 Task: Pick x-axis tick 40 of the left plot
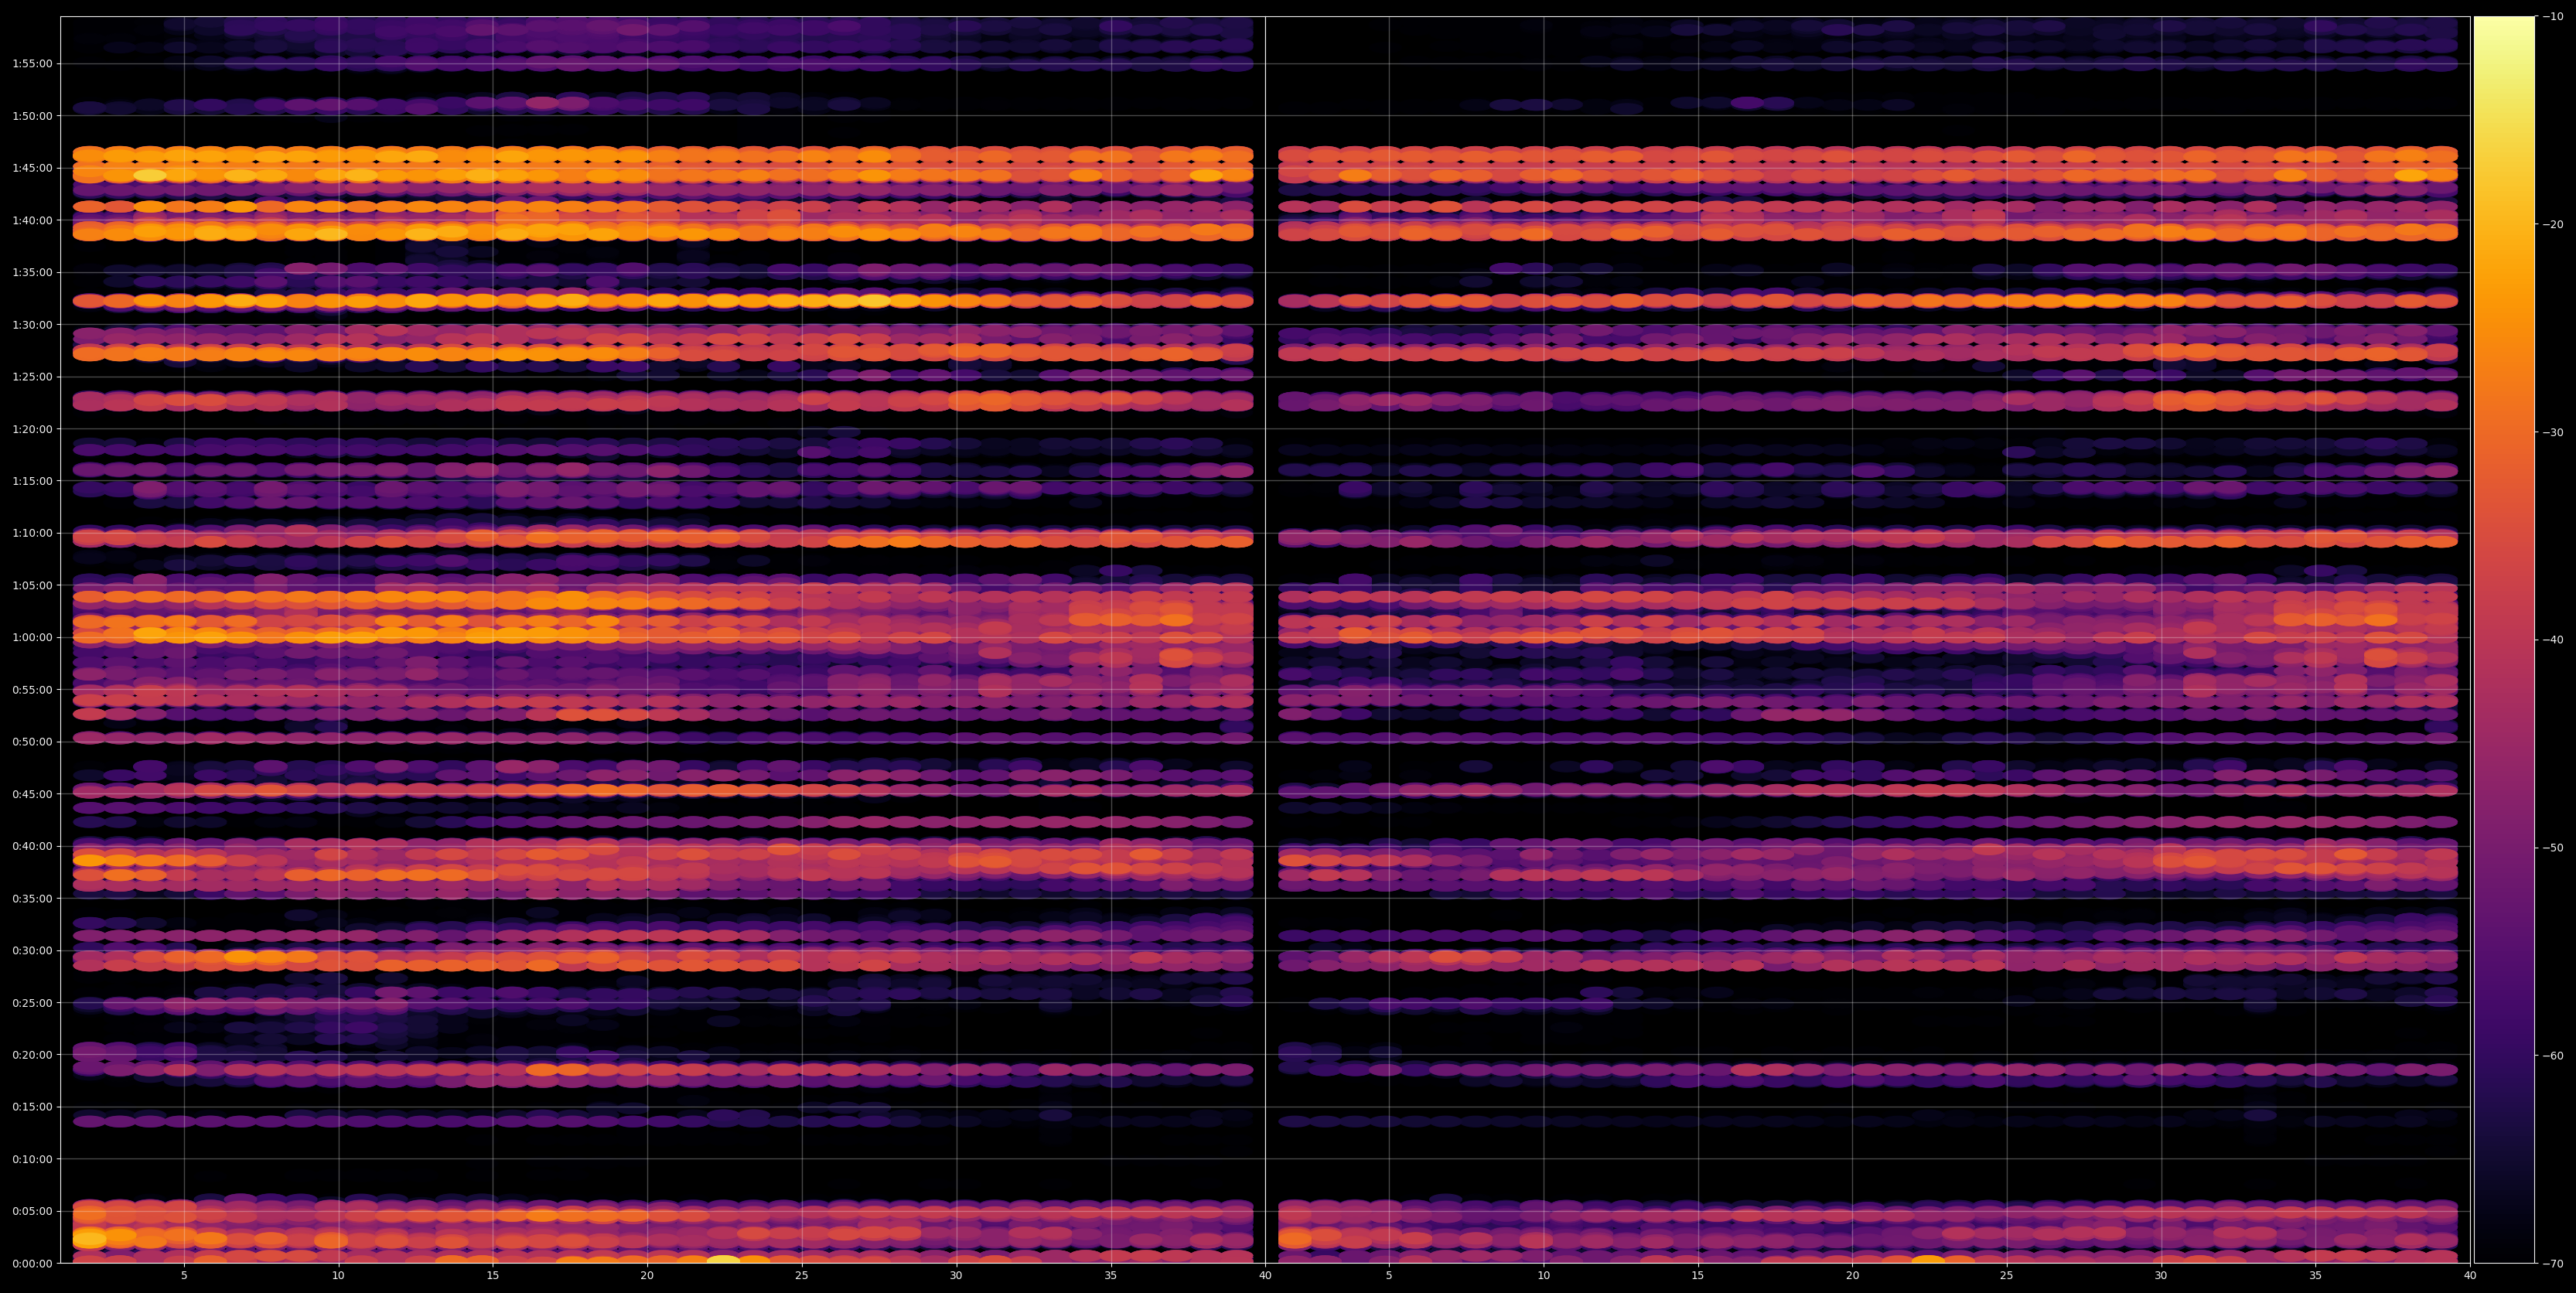click(x=1265, y=1276)
